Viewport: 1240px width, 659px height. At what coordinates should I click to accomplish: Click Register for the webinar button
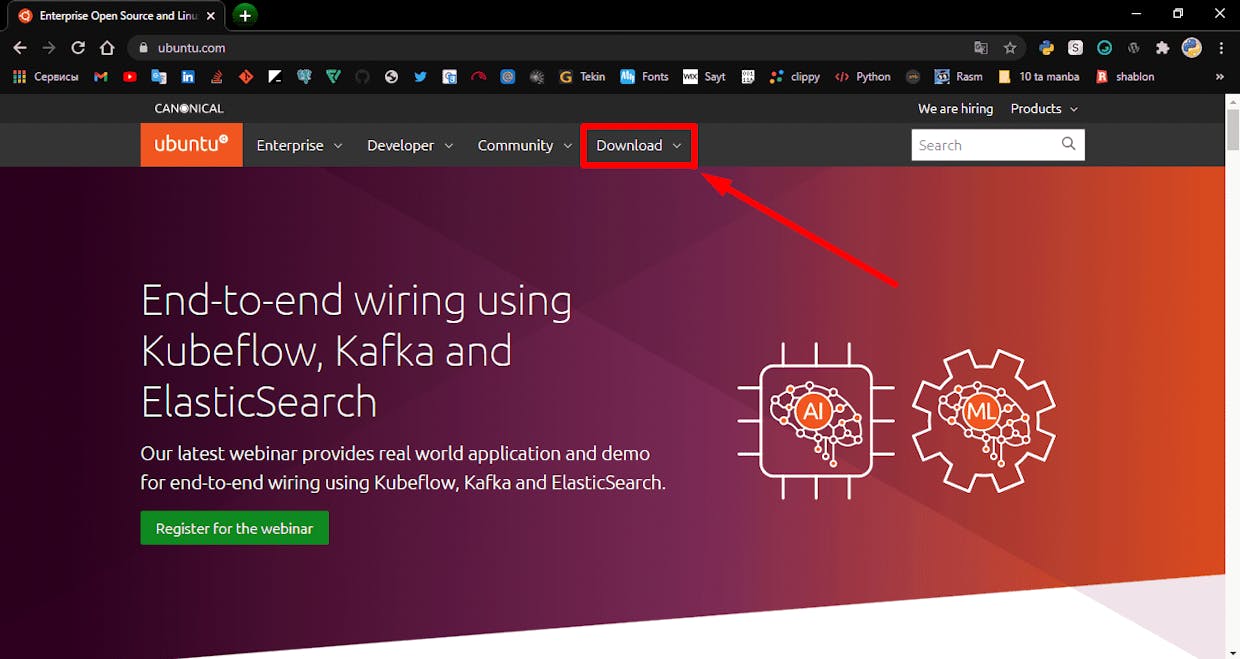coord(235,528)
